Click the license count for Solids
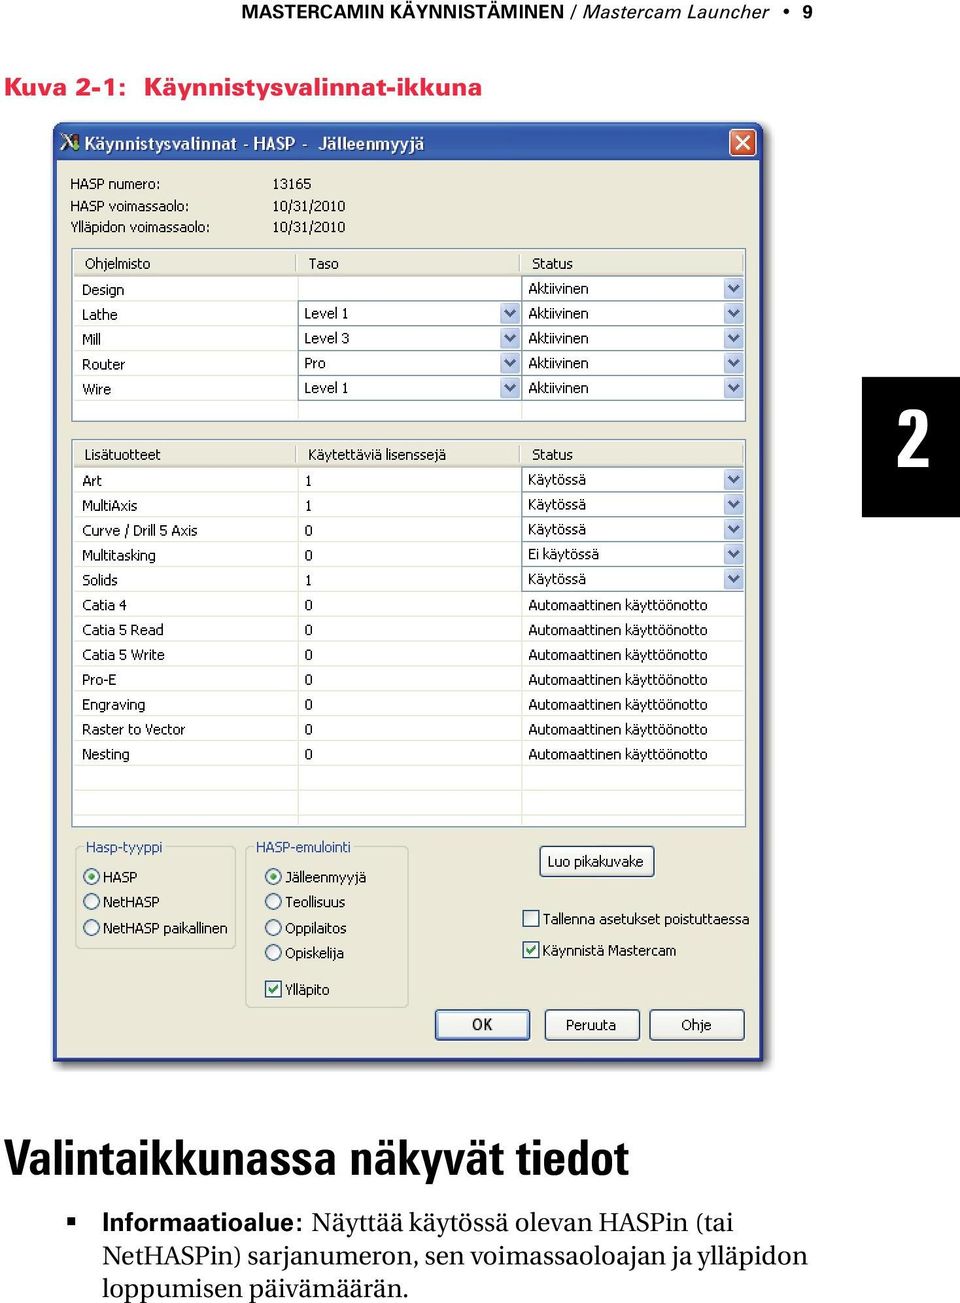This screenshot has height=1303, width=960. coord(308,580)
